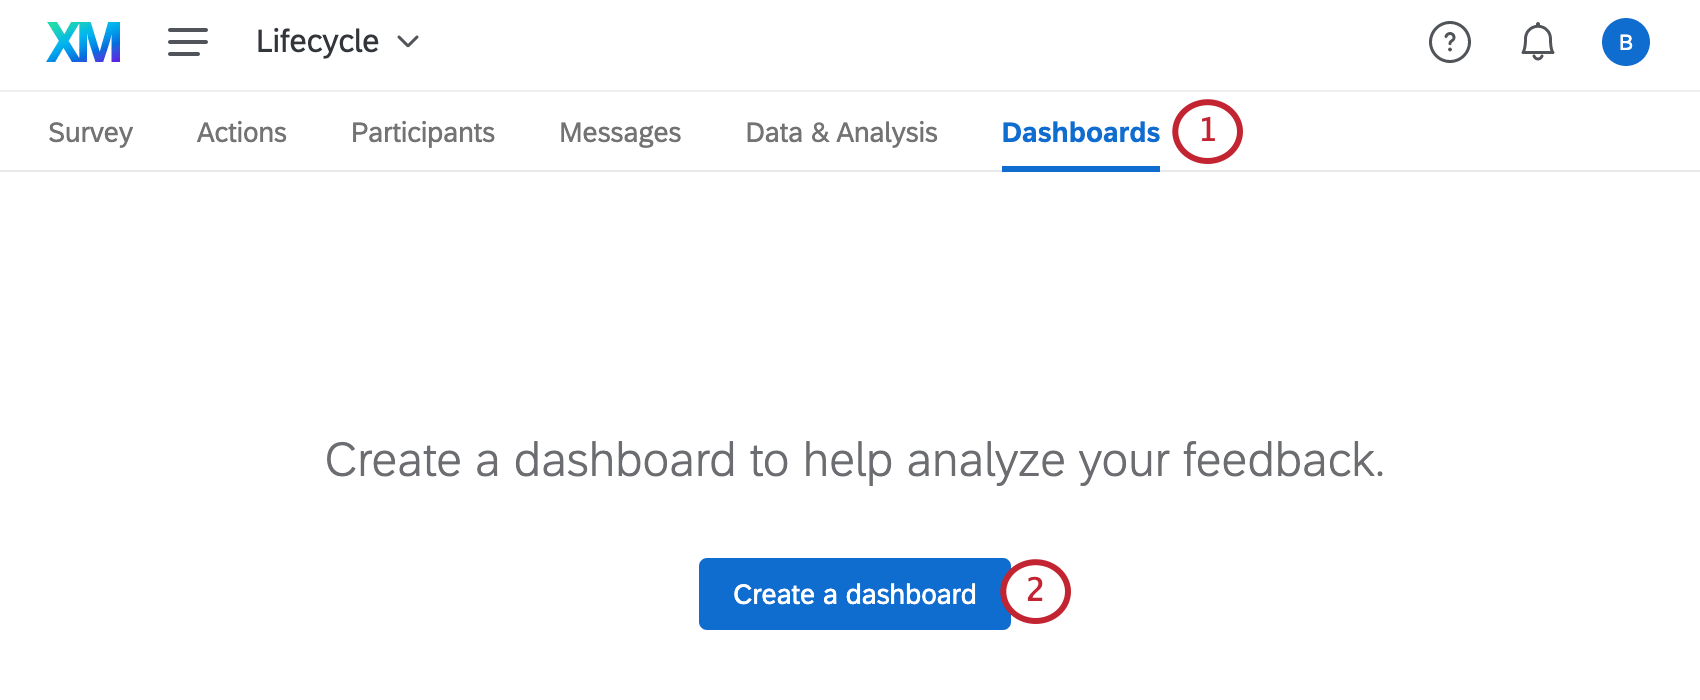Open the Data & Analysis tab
1700x700 pixels.
click(841, 131)
